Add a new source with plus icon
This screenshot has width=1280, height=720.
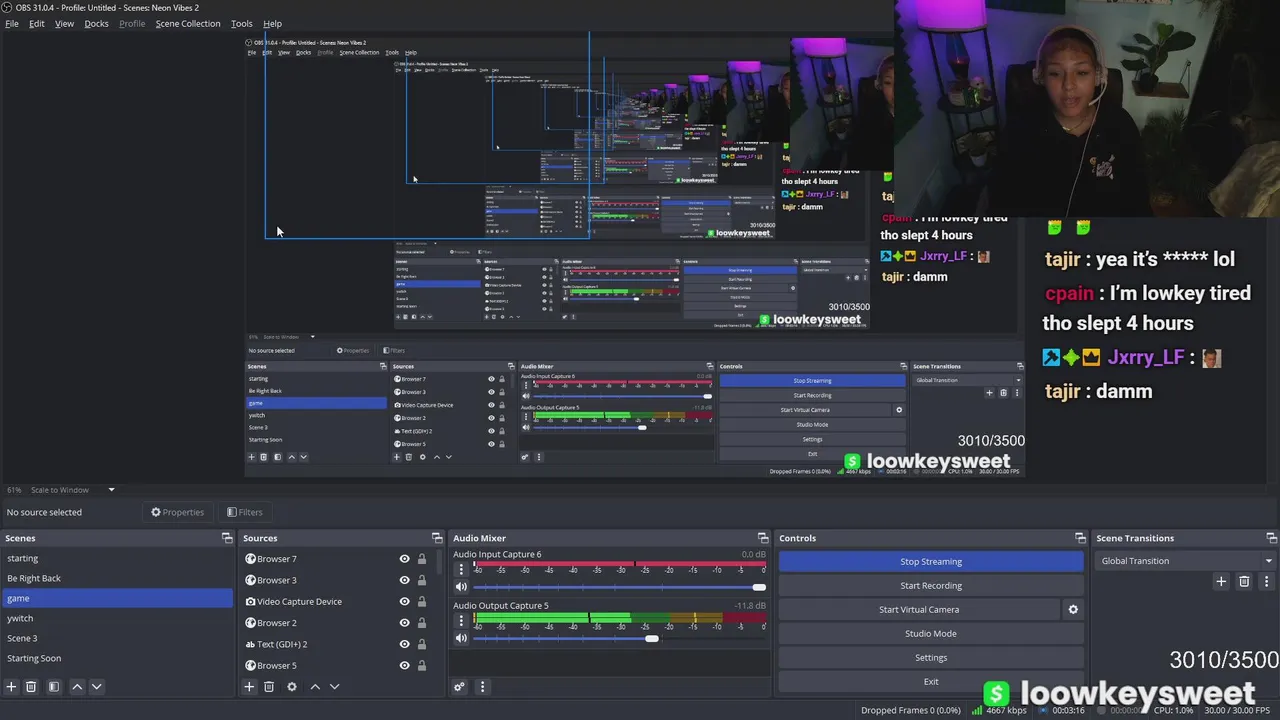click(249, 687)
